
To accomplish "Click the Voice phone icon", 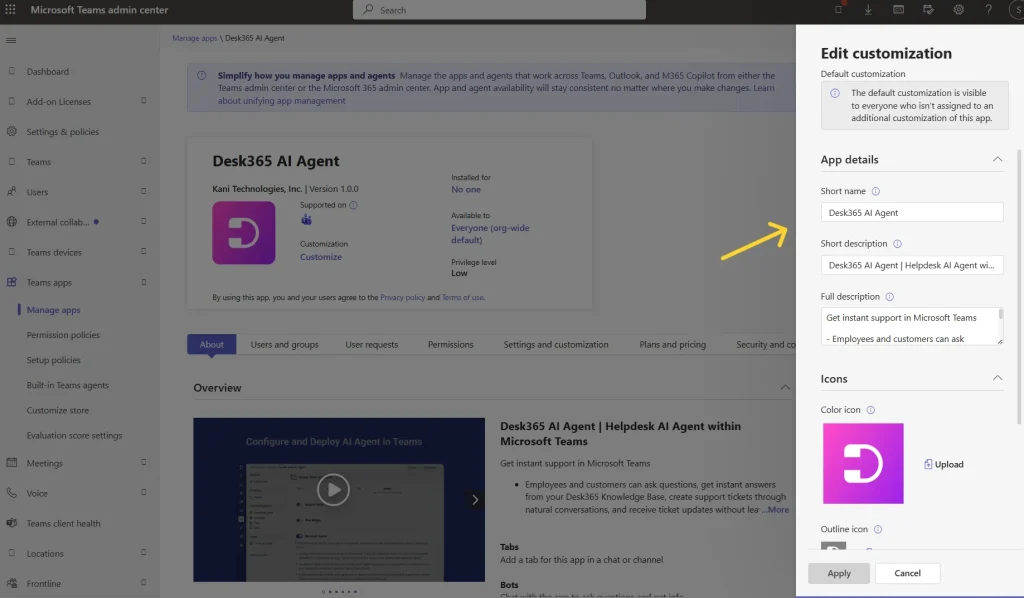I will [12, 493].
